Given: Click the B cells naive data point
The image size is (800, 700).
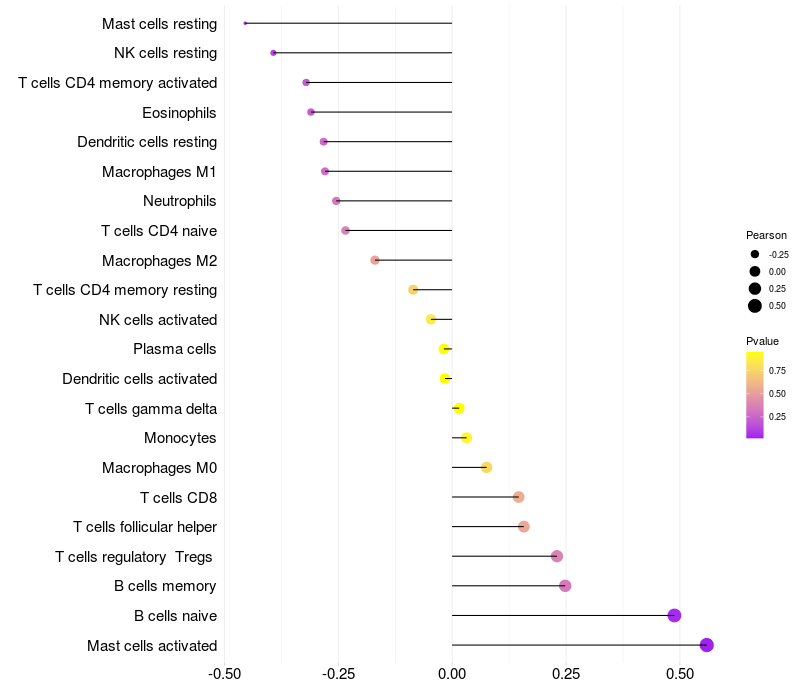Looking at the screenshot, I should (674, 615).
